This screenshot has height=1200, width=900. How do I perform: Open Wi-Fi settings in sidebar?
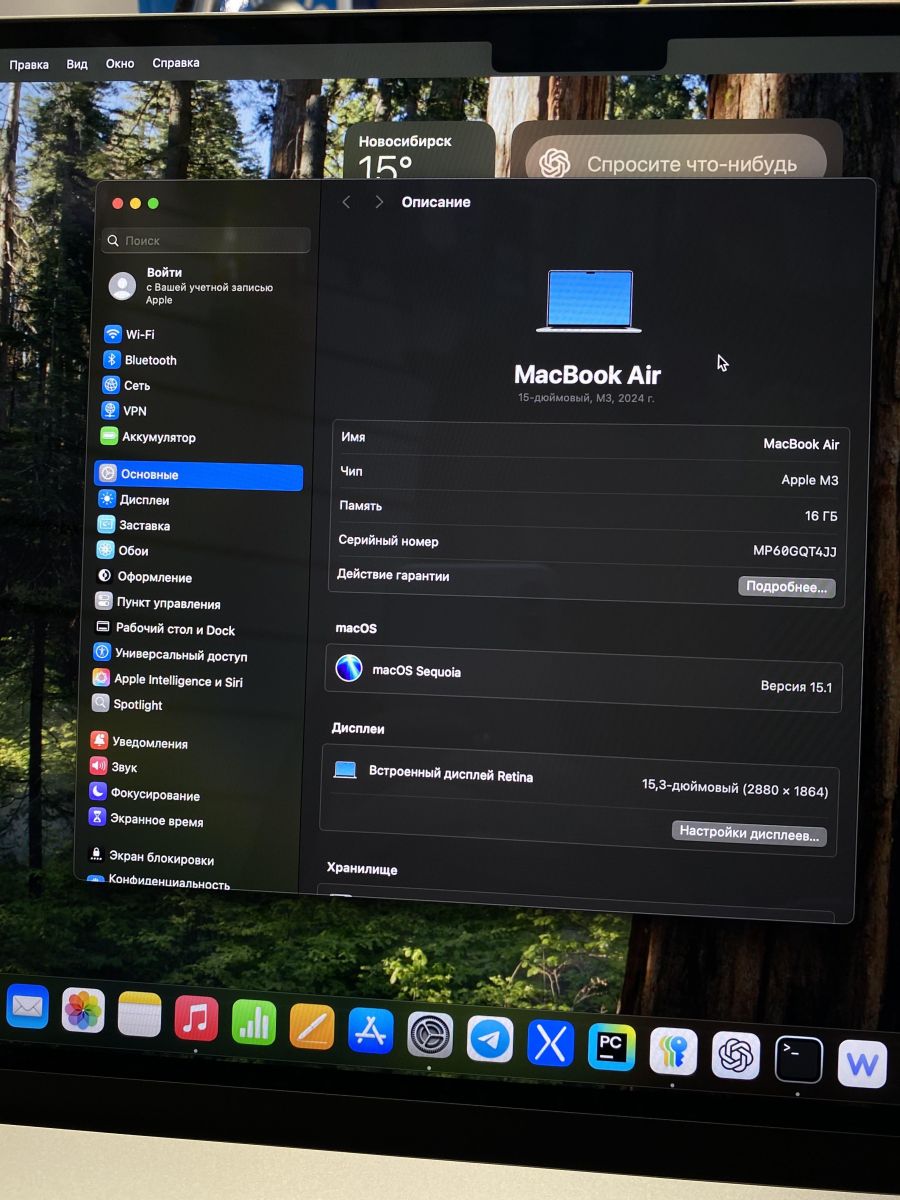pyautogui.click(x=130, y=334)
